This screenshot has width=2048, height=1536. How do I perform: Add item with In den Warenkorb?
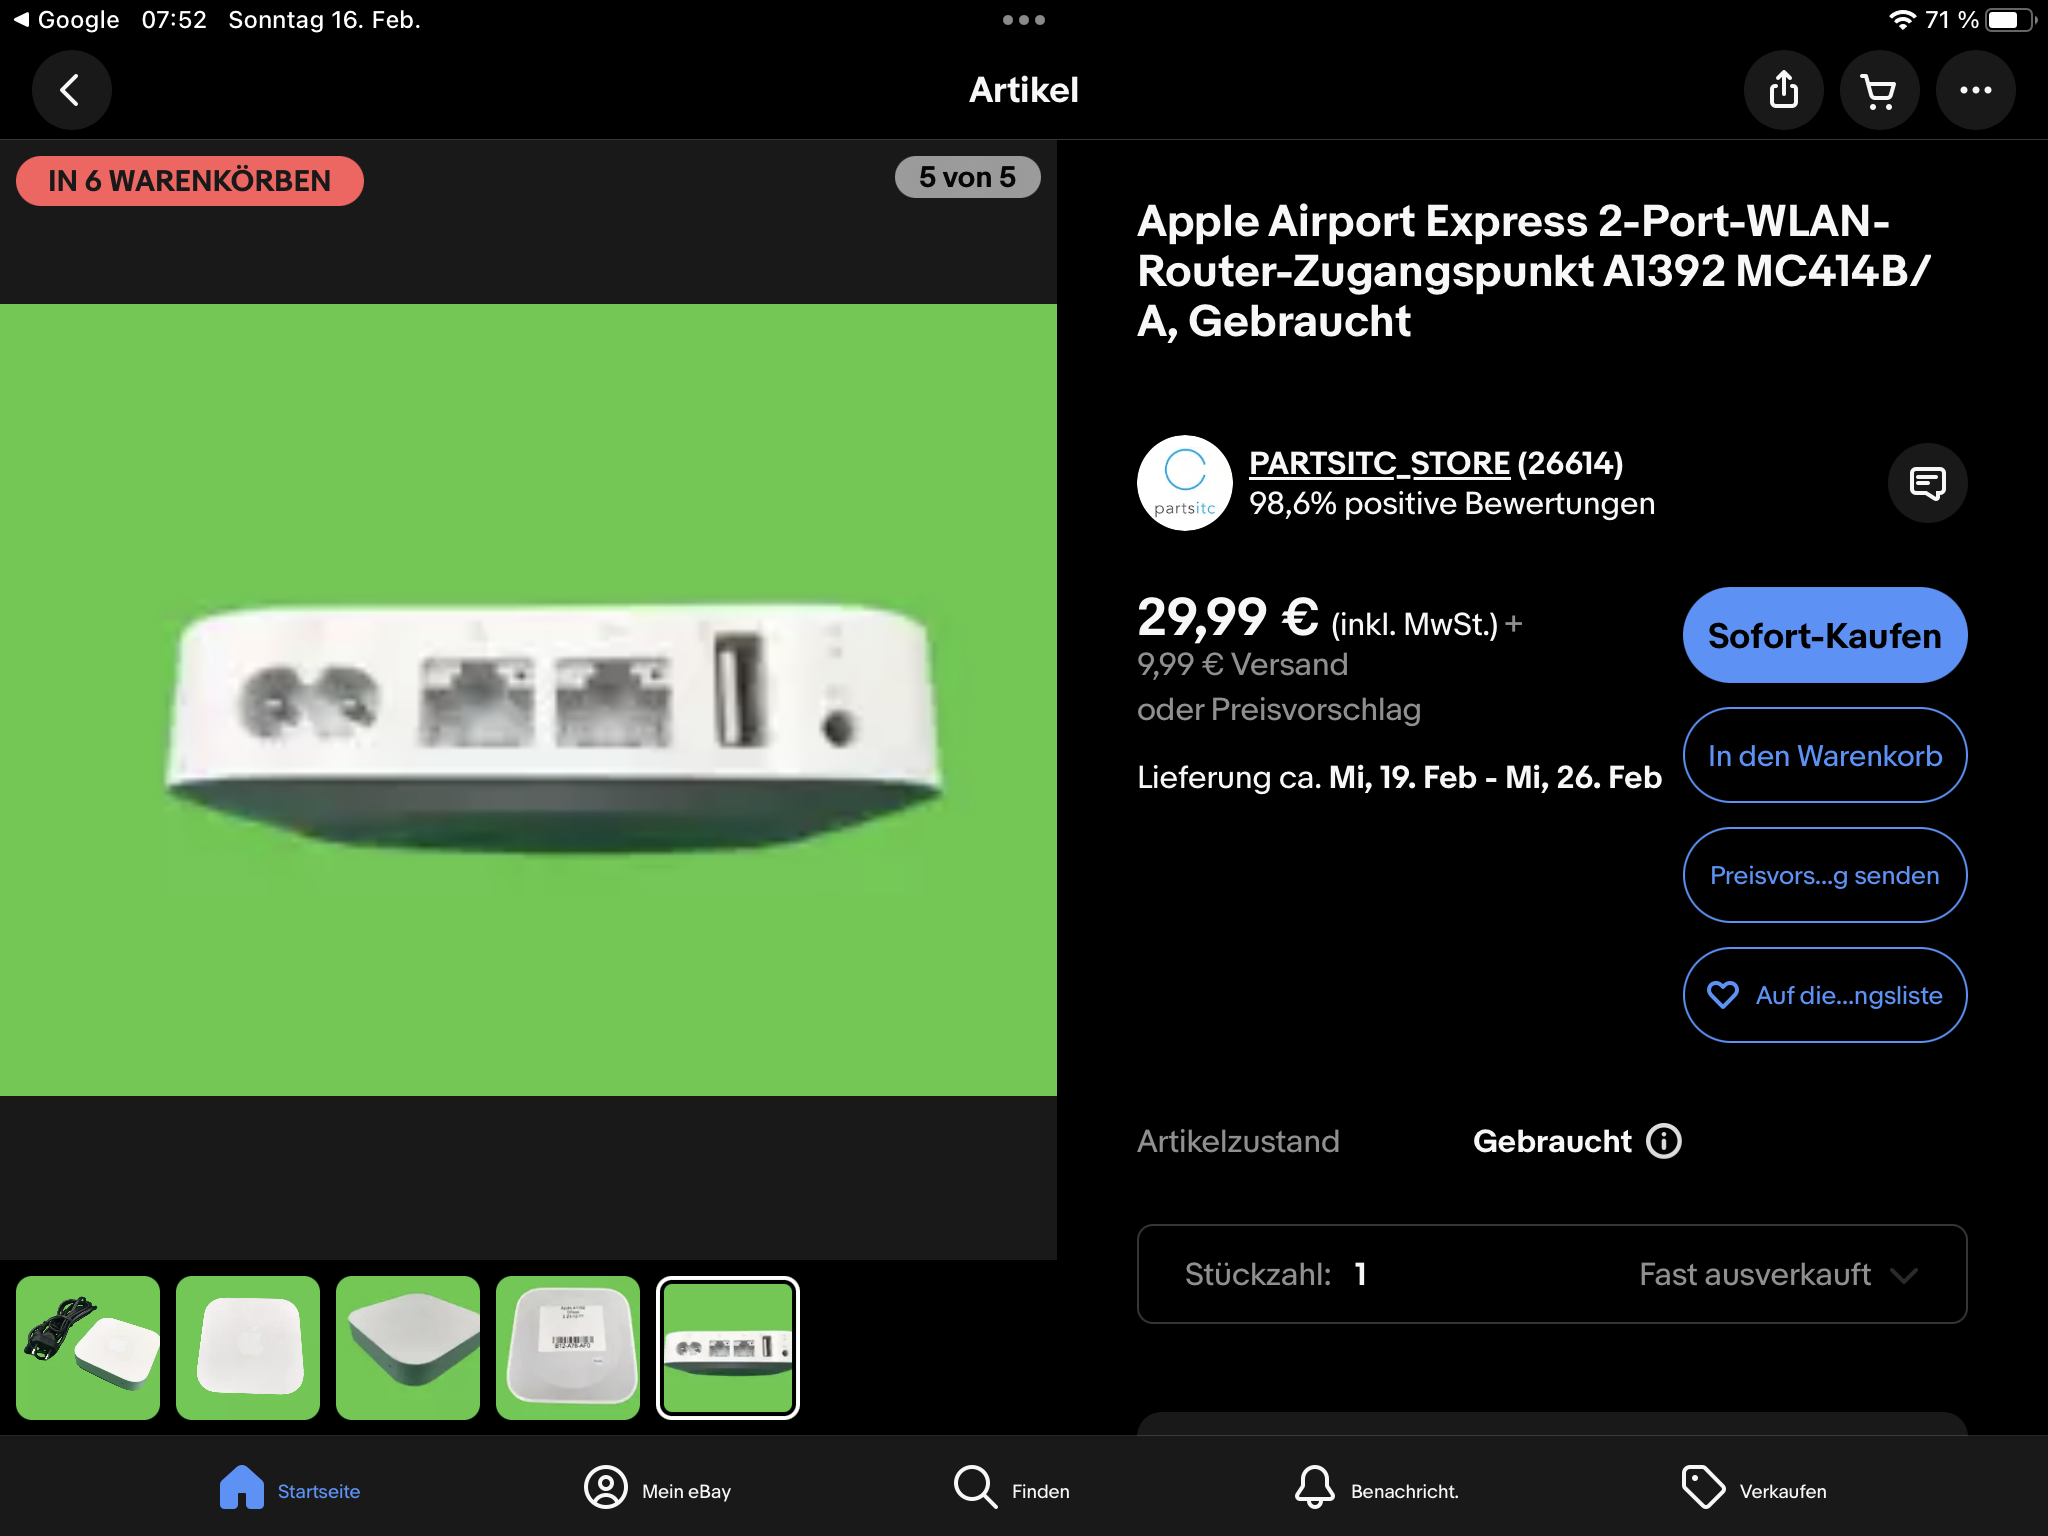click(1825, 755)
